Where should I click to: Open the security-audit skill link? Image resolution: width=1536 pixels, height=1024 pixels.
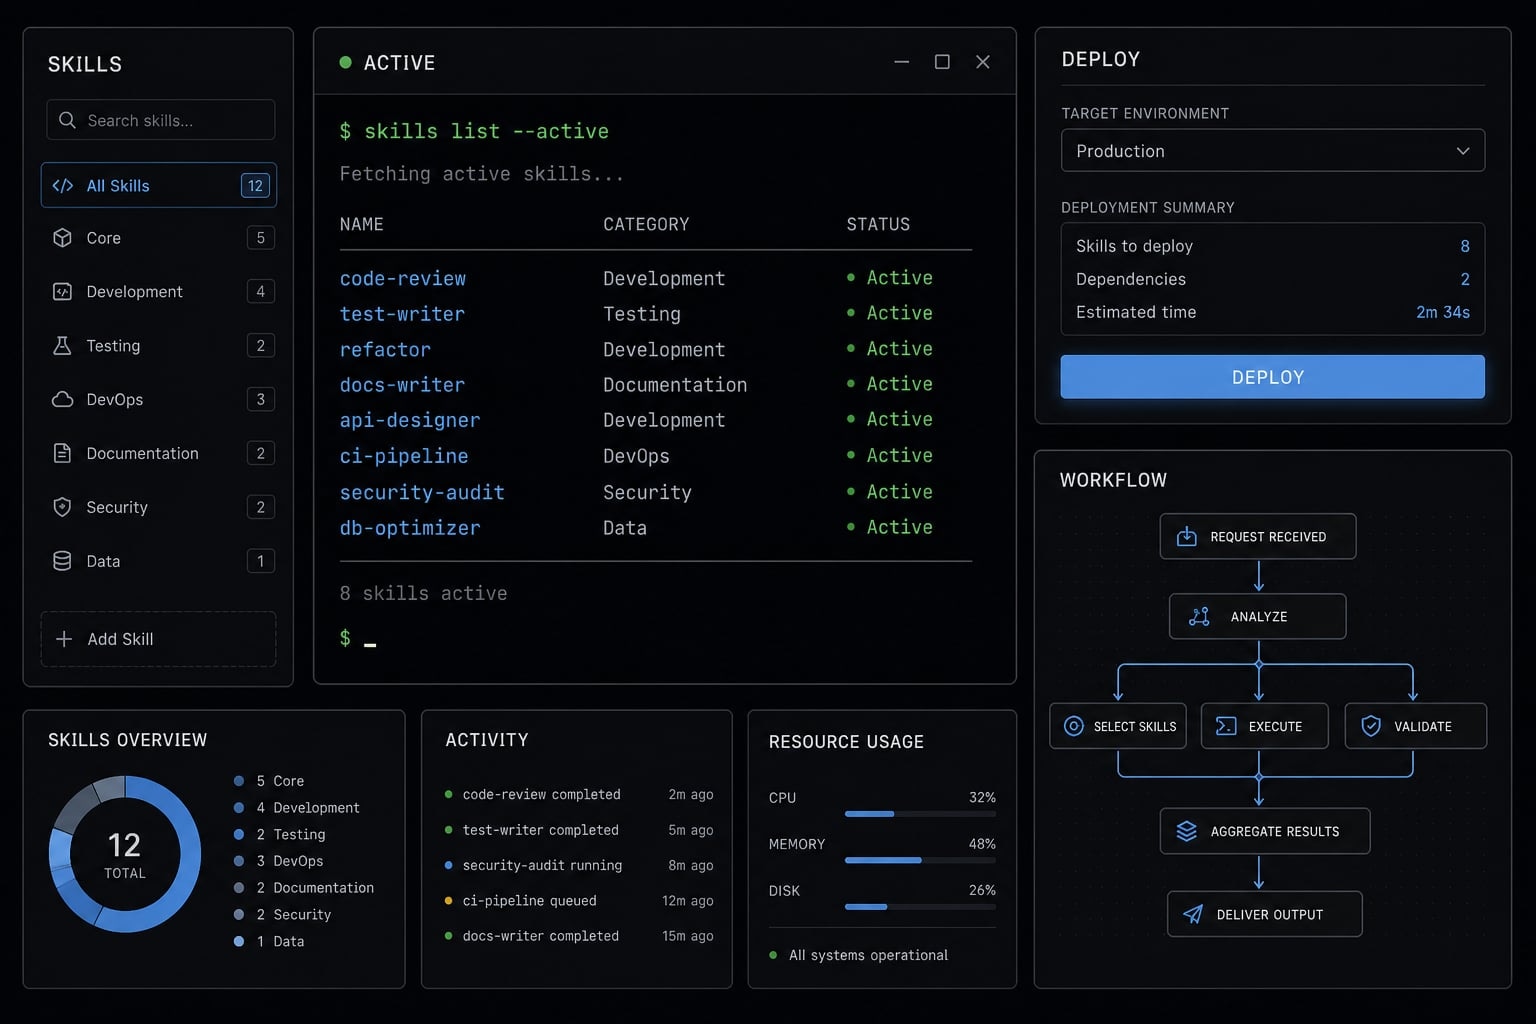pyautogui.click(x=422, y=492)
